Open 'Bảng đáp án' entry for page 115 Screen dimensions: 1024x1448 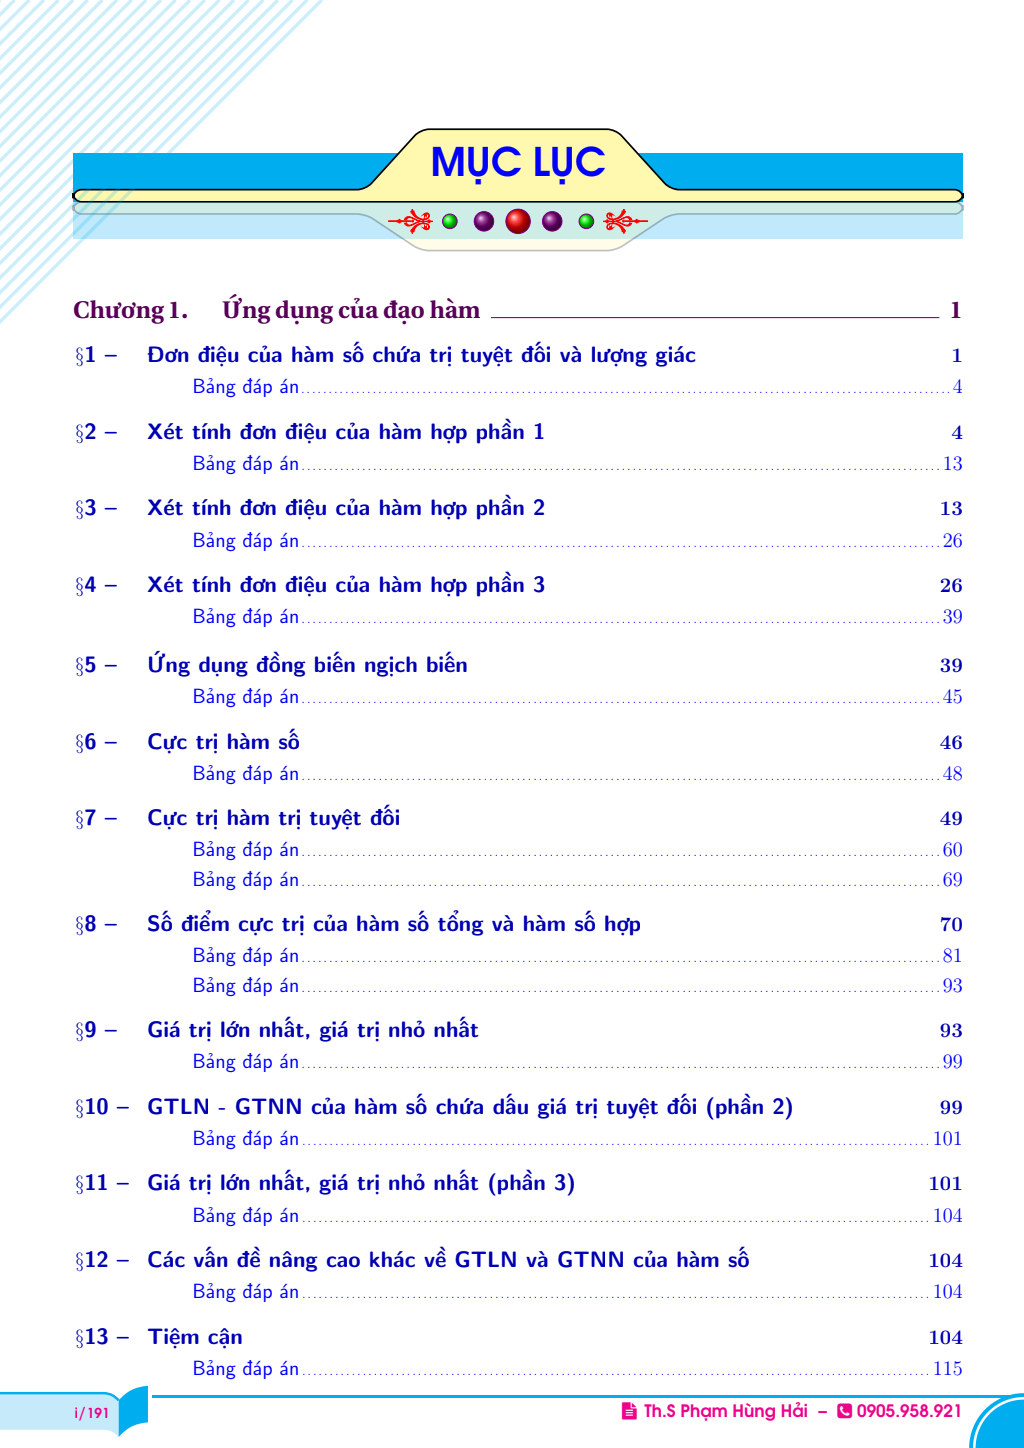[246, 1368]
